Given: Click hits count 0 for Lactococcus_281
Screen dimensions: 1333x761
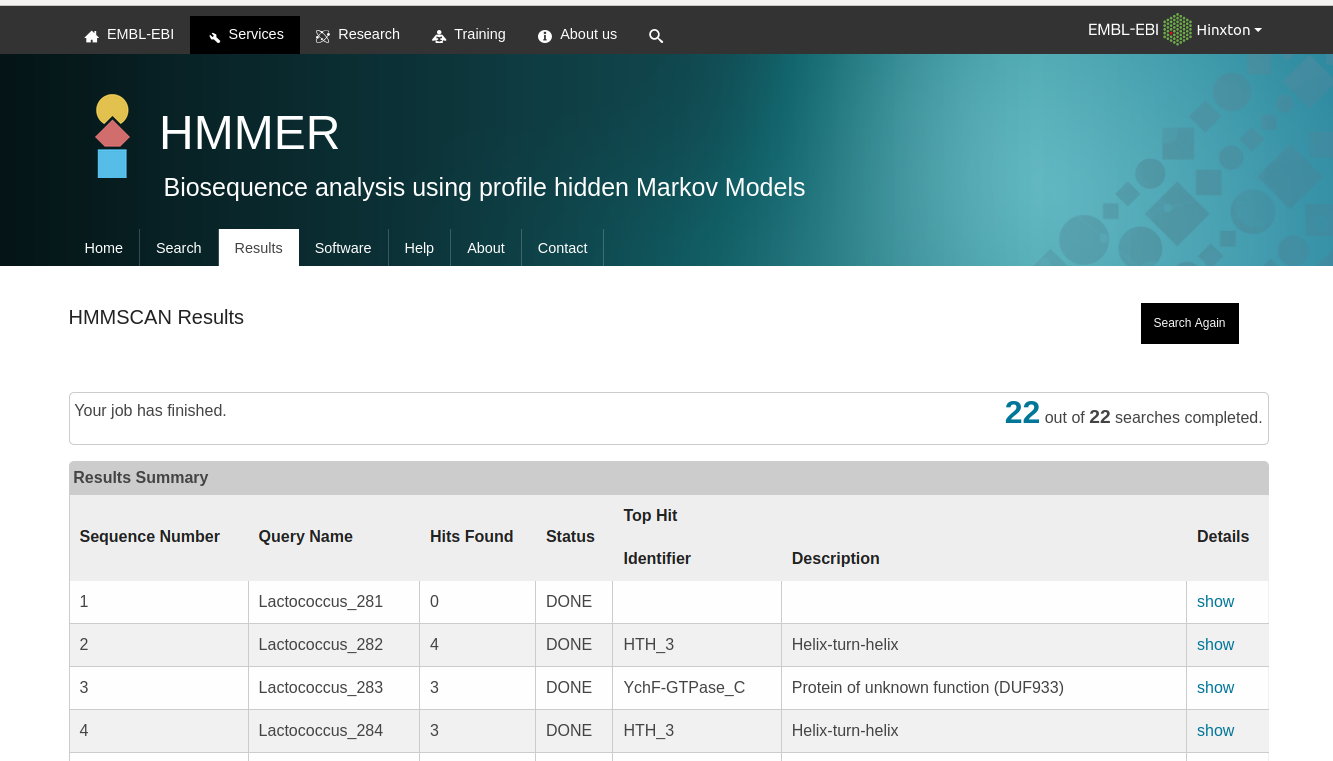Looking at the screenshot, I should pyautogui.click(x=435, y=602).
